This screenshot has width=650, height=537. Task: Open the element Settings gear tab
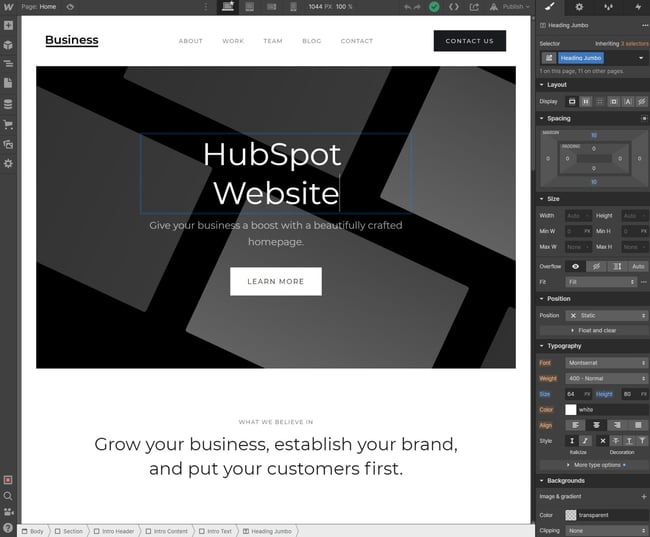(579, 7)
